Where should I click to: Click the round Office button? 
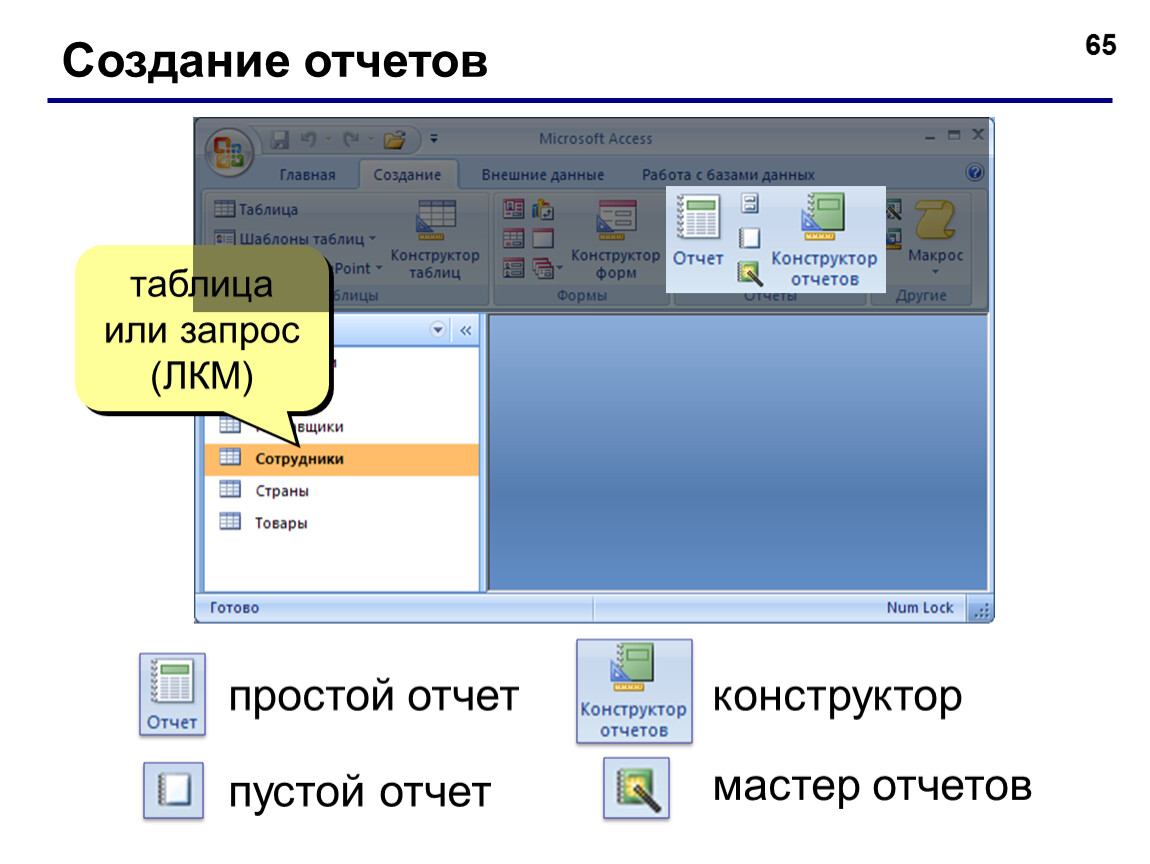pos(228,153)
